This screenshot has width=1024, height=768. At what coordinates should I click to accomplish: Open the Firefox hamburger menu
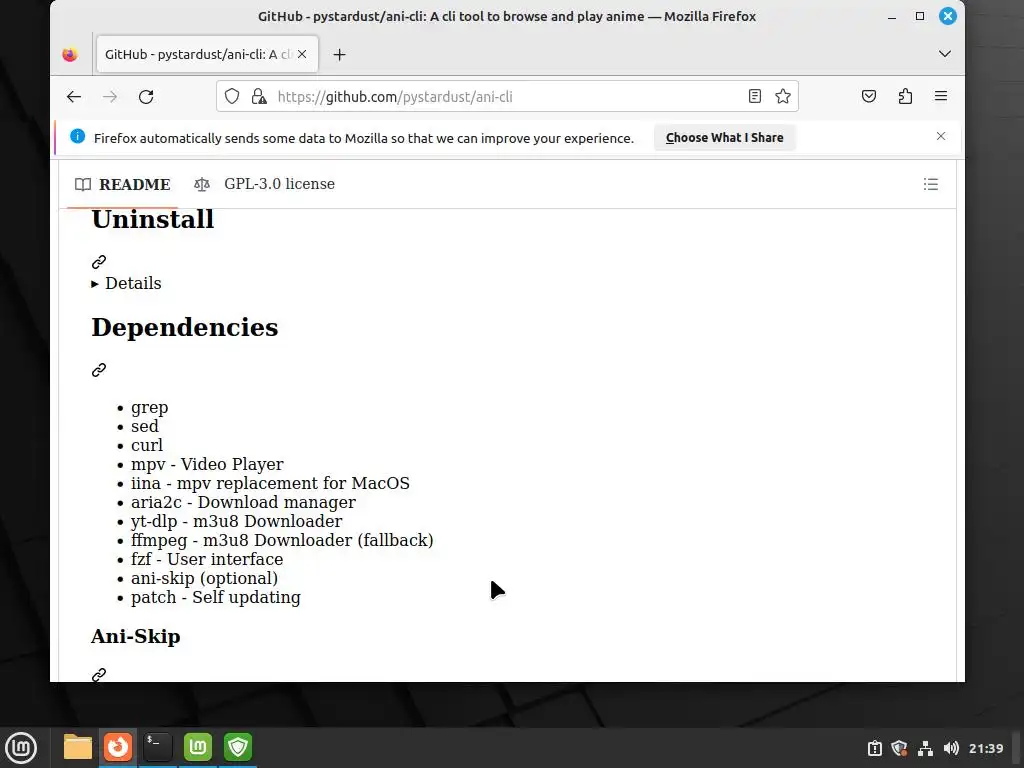coord(941,97)
